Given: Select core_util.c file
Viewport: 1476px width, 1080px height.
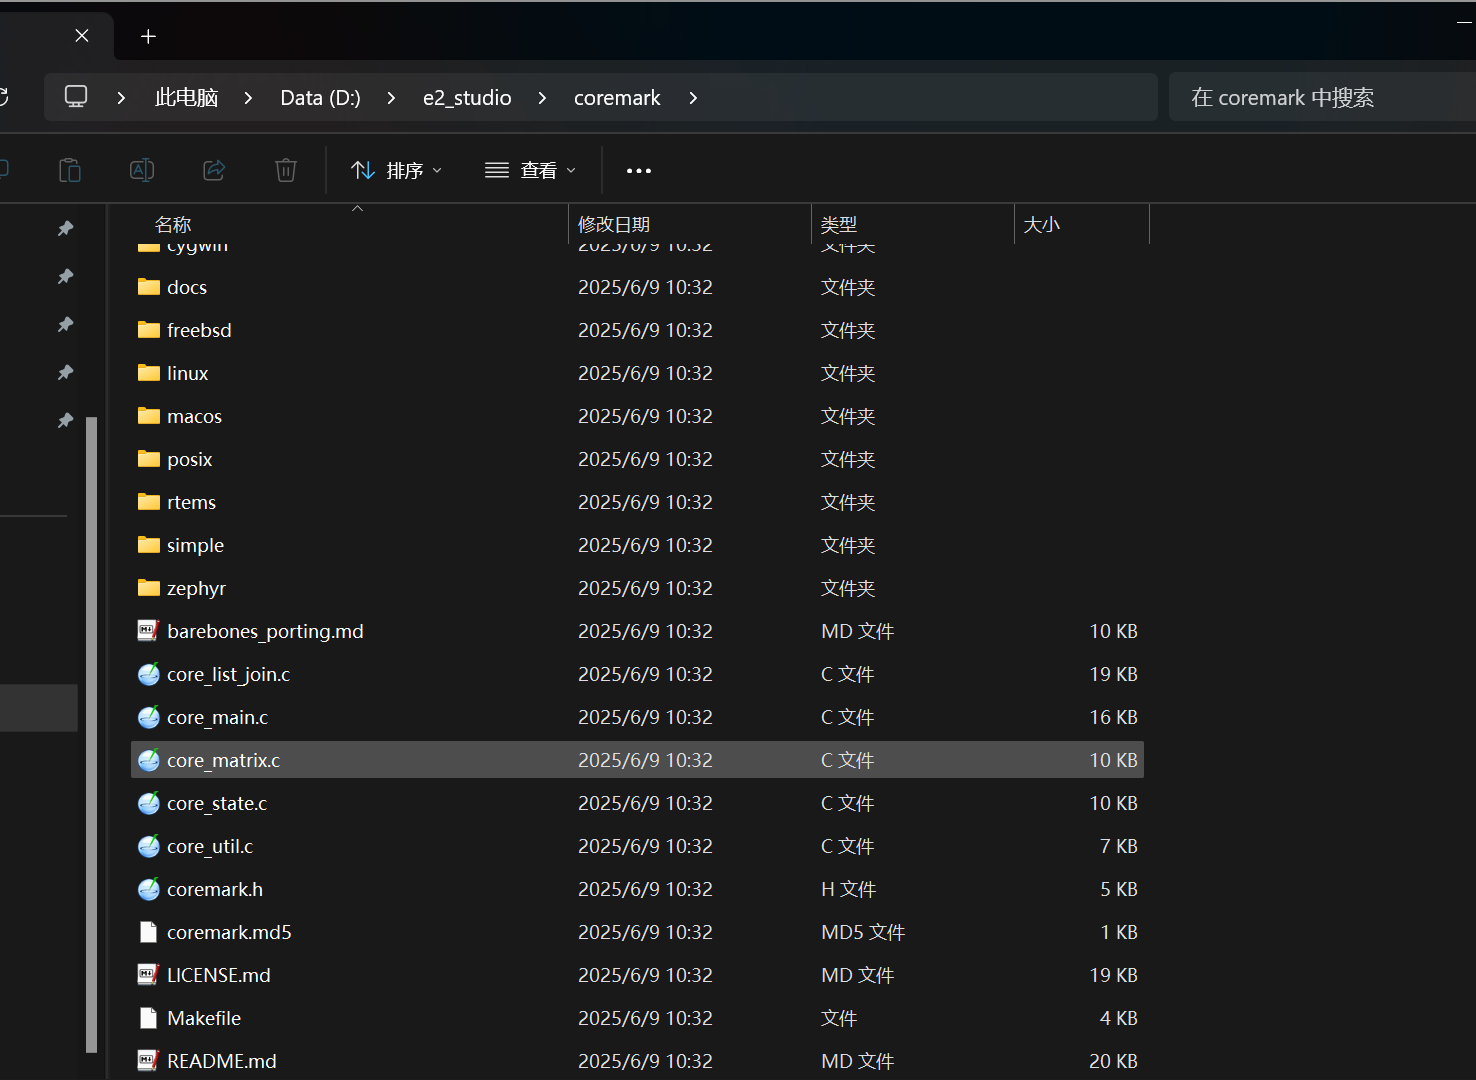Looking at the screenshot, I should pyautogui.click(x=210, y=846).
